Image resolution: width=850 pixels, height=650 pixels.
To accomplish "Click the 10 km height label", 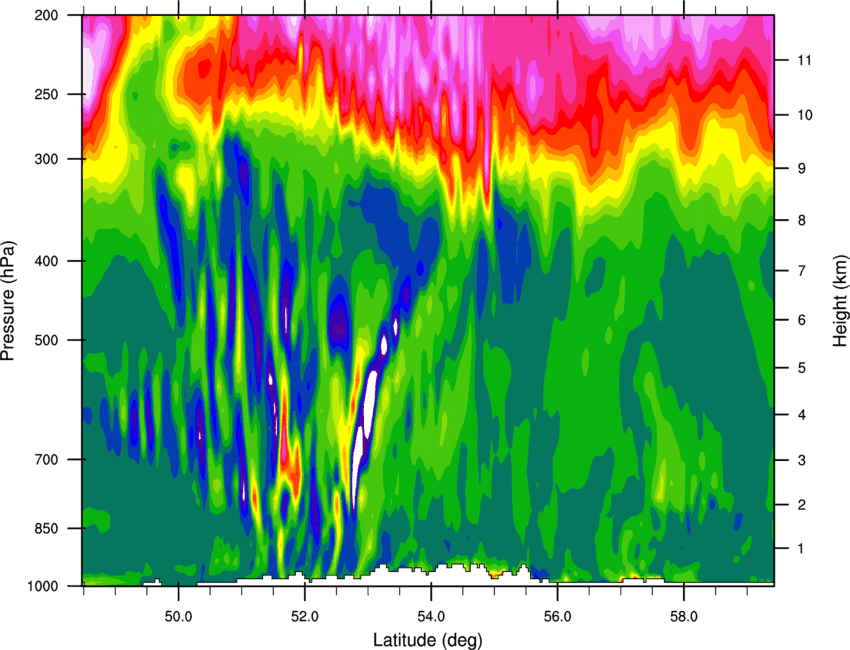I will pyautogui.click(x=804, y=115).
